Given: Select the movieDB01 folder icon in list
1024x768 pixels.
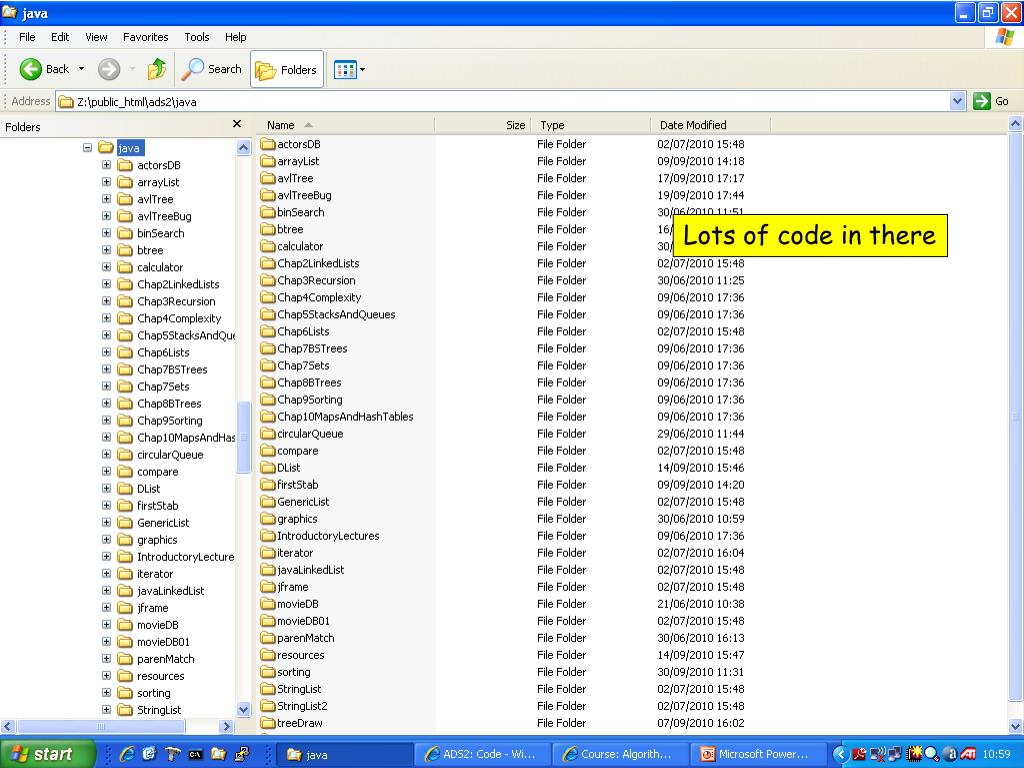Looking at the screenshot, I should [x=268, y=620].
